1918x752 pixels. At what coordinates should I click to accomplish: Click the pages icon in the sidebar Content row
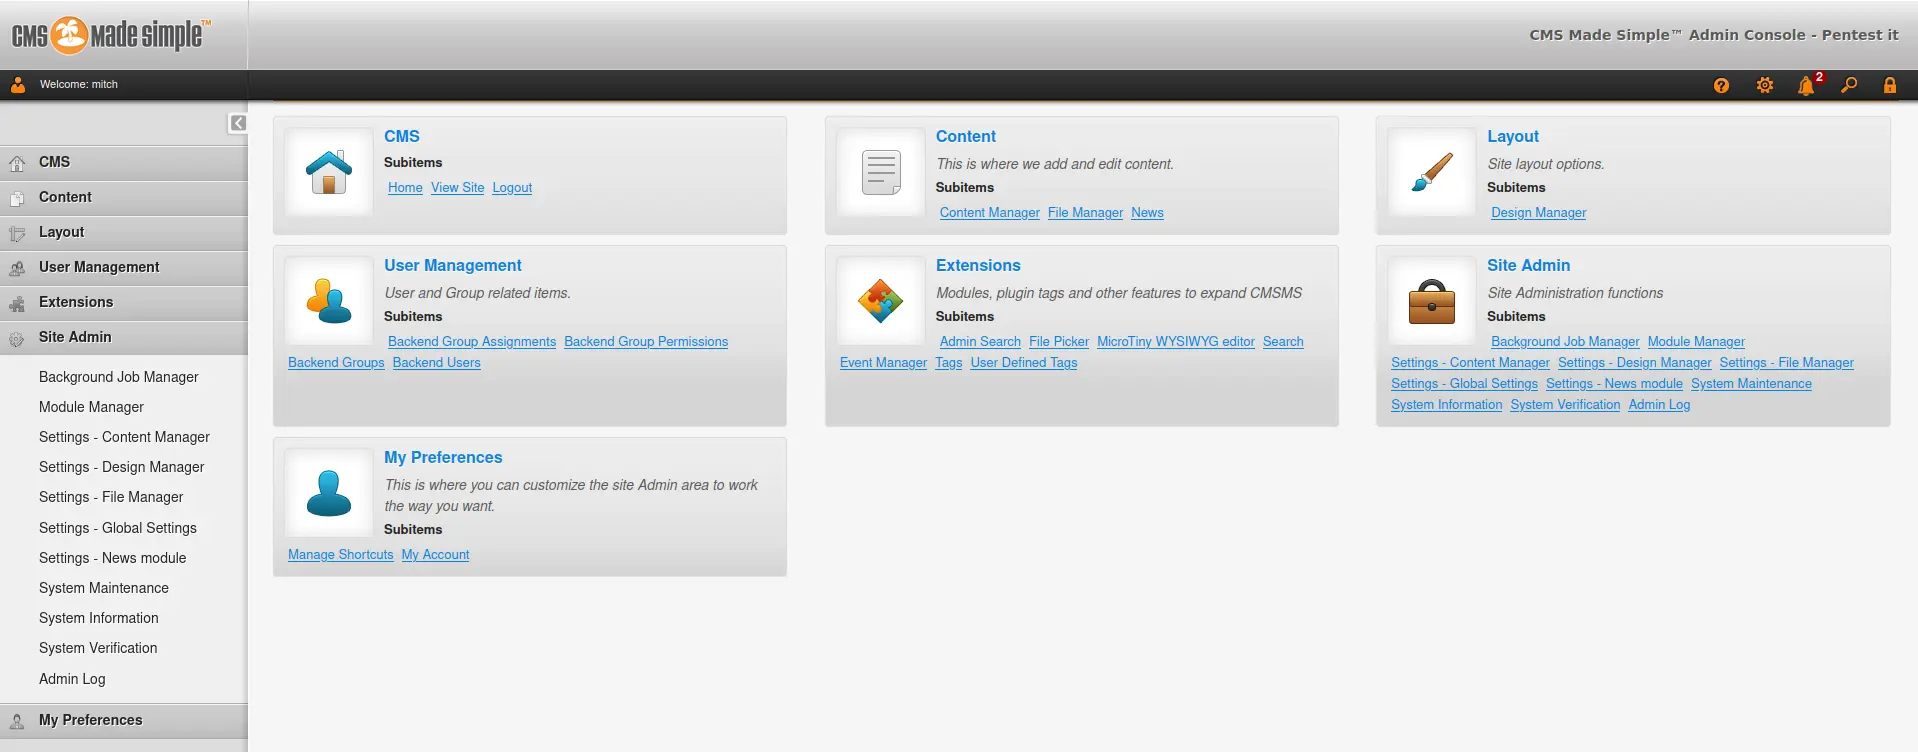tap(17, 199)
